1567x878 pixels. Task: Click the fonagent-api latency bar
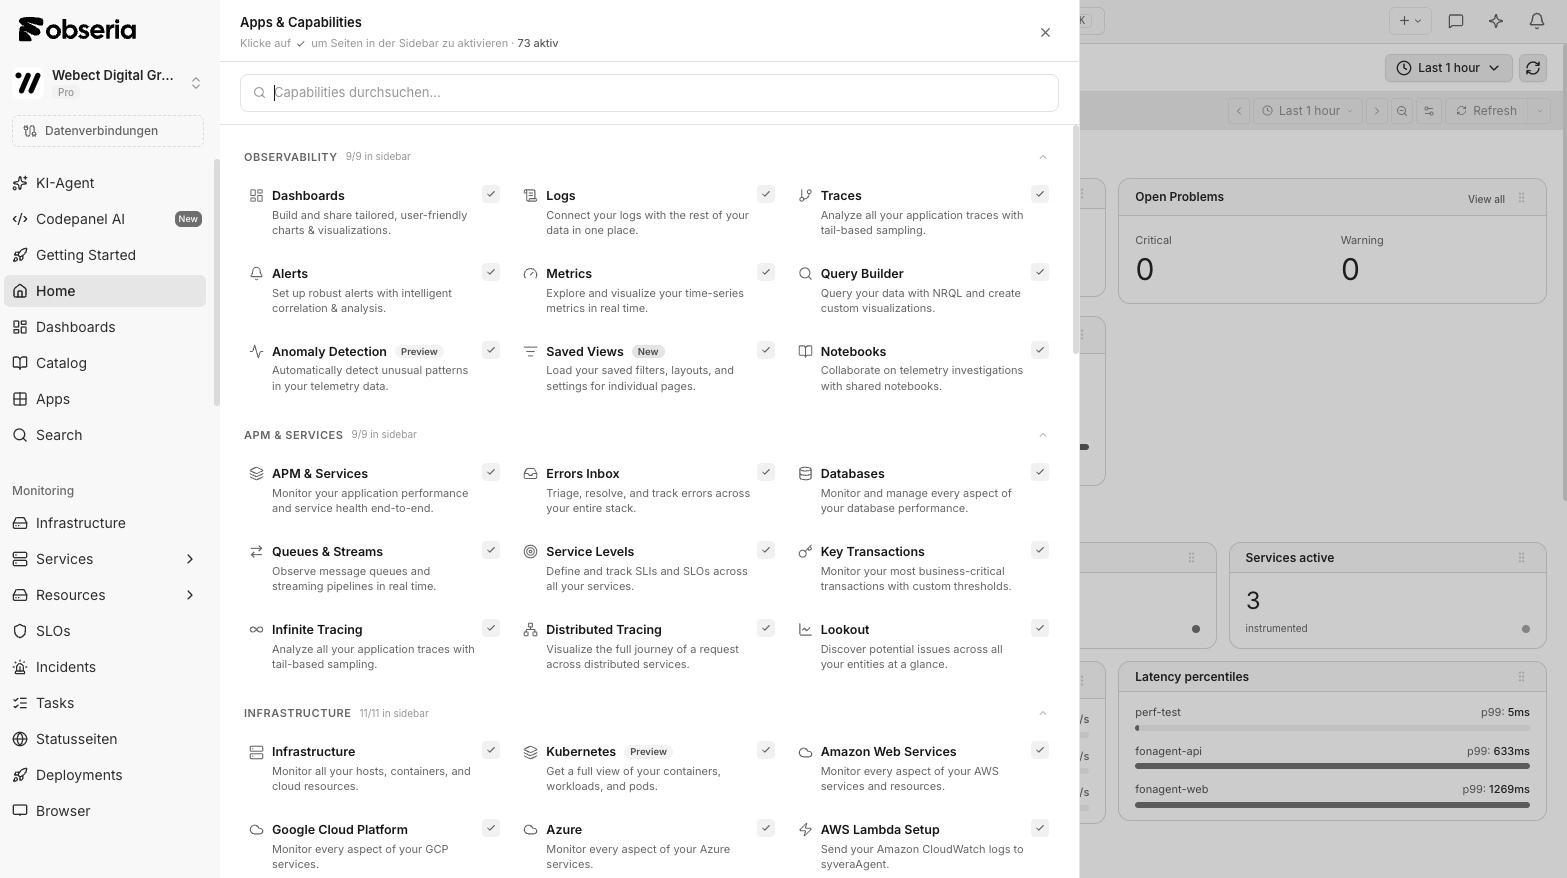[x=1332, y=766]
